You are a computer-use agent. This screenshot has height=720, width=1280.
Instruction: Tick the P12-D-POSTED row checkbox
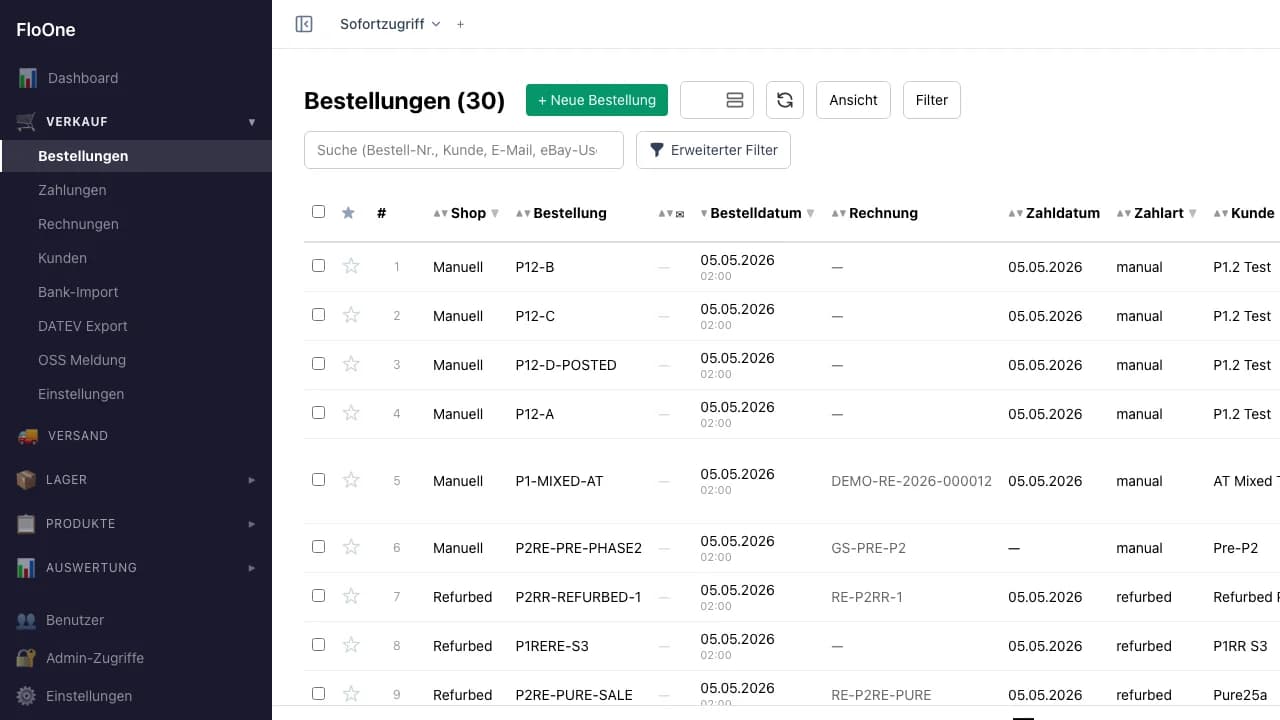pos(318,364)
